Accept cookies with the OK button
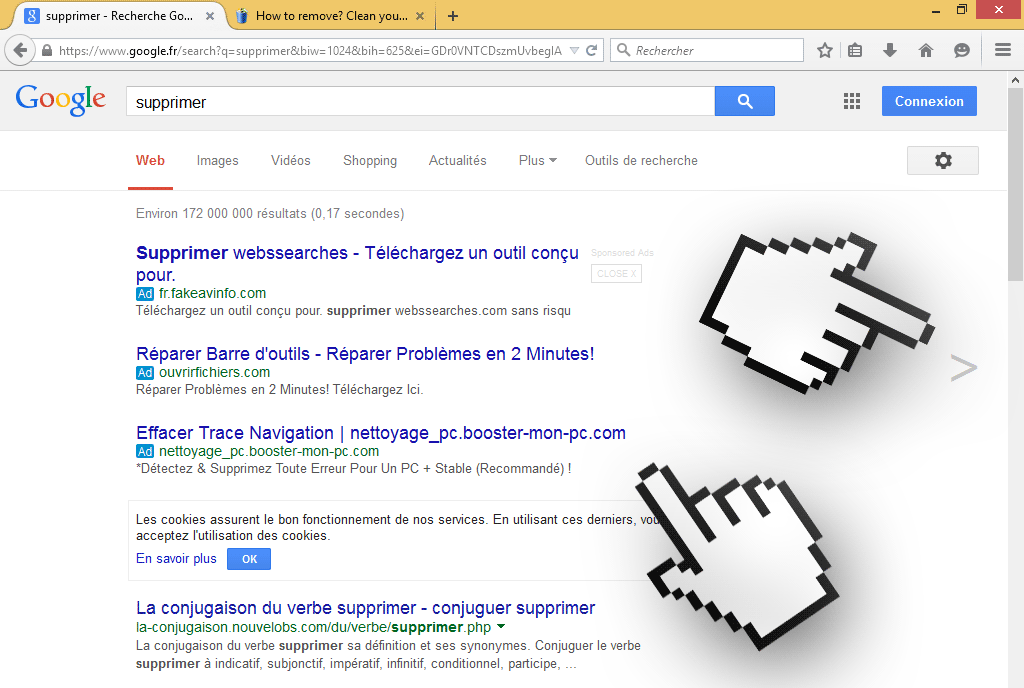 pos(249,559)
